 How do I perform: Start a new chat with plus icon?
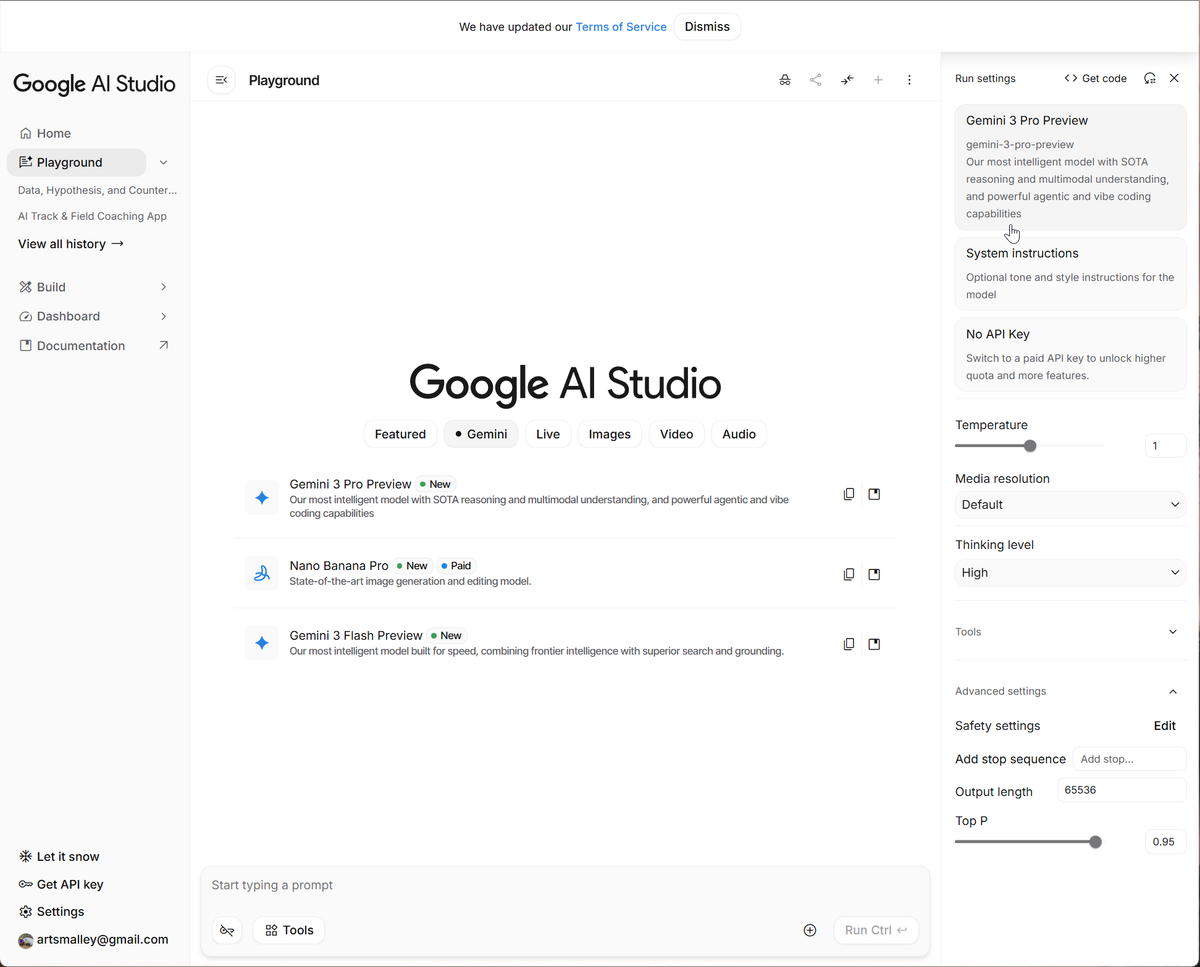pyautogui.click(x=878, y=80)
